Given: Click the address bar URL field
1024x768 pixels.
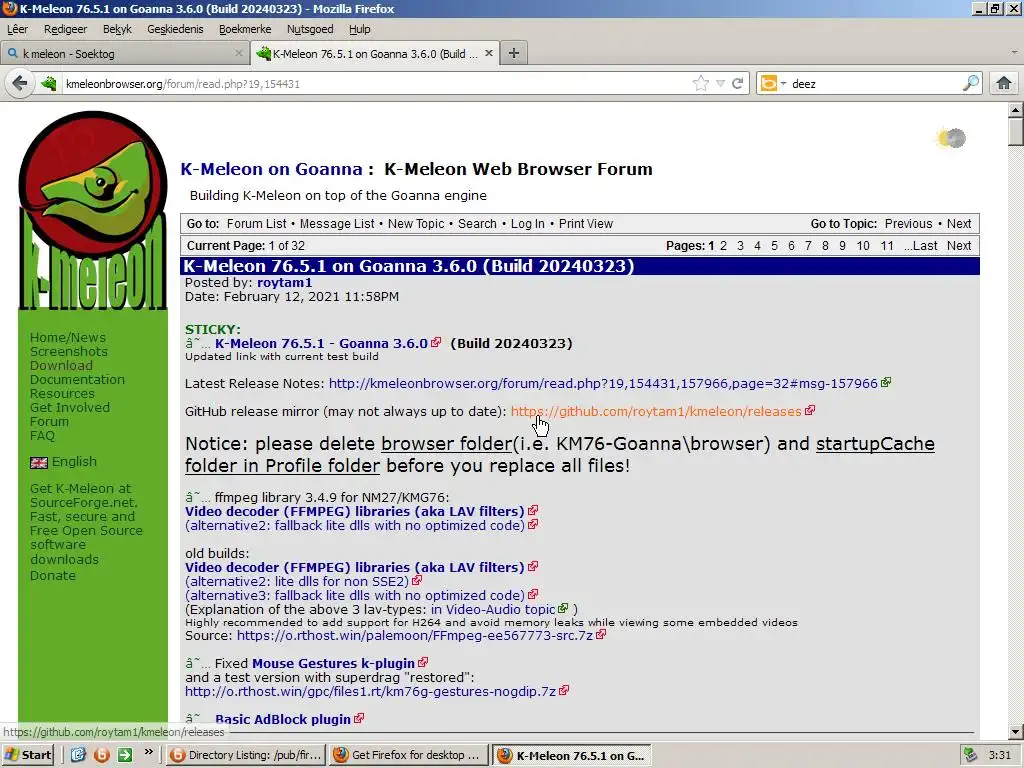Looking at the screenshot, I should (376, 84).
